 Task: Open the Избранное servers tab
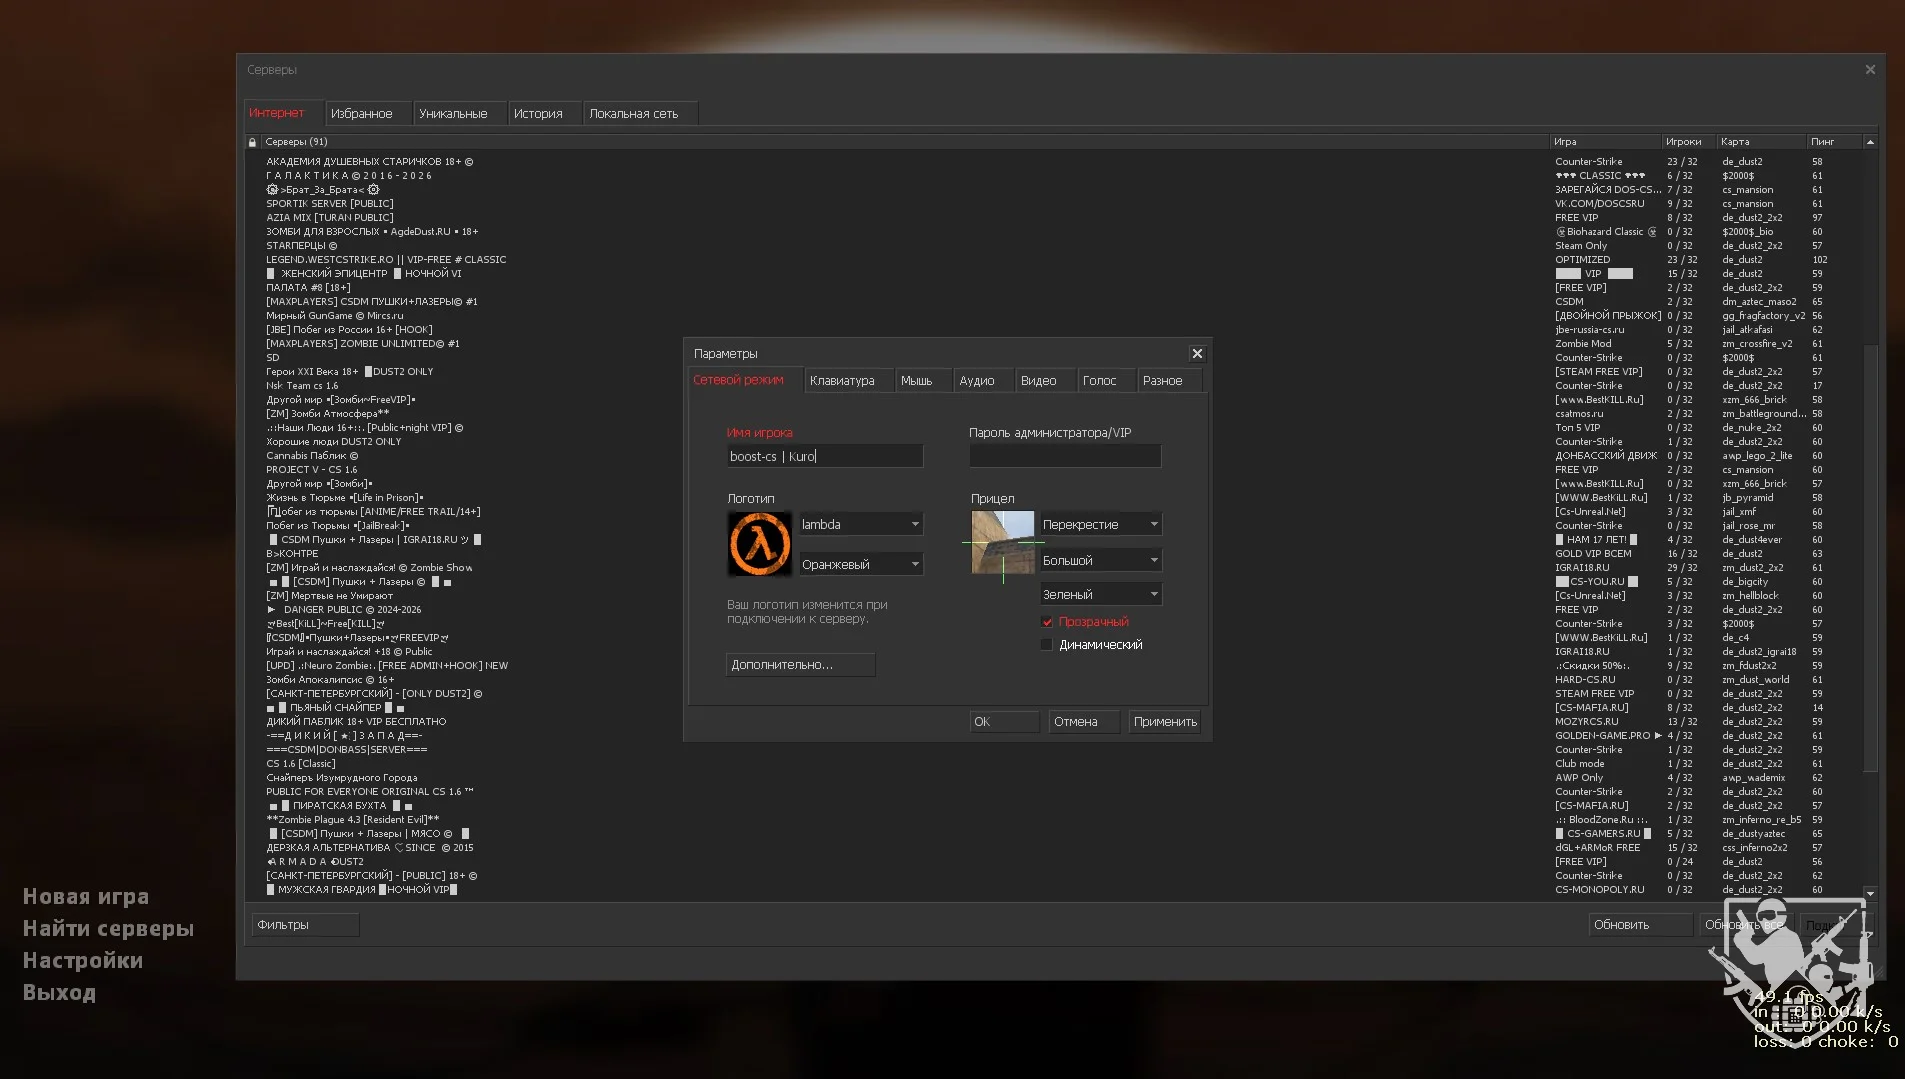click(x=362, y=114)
